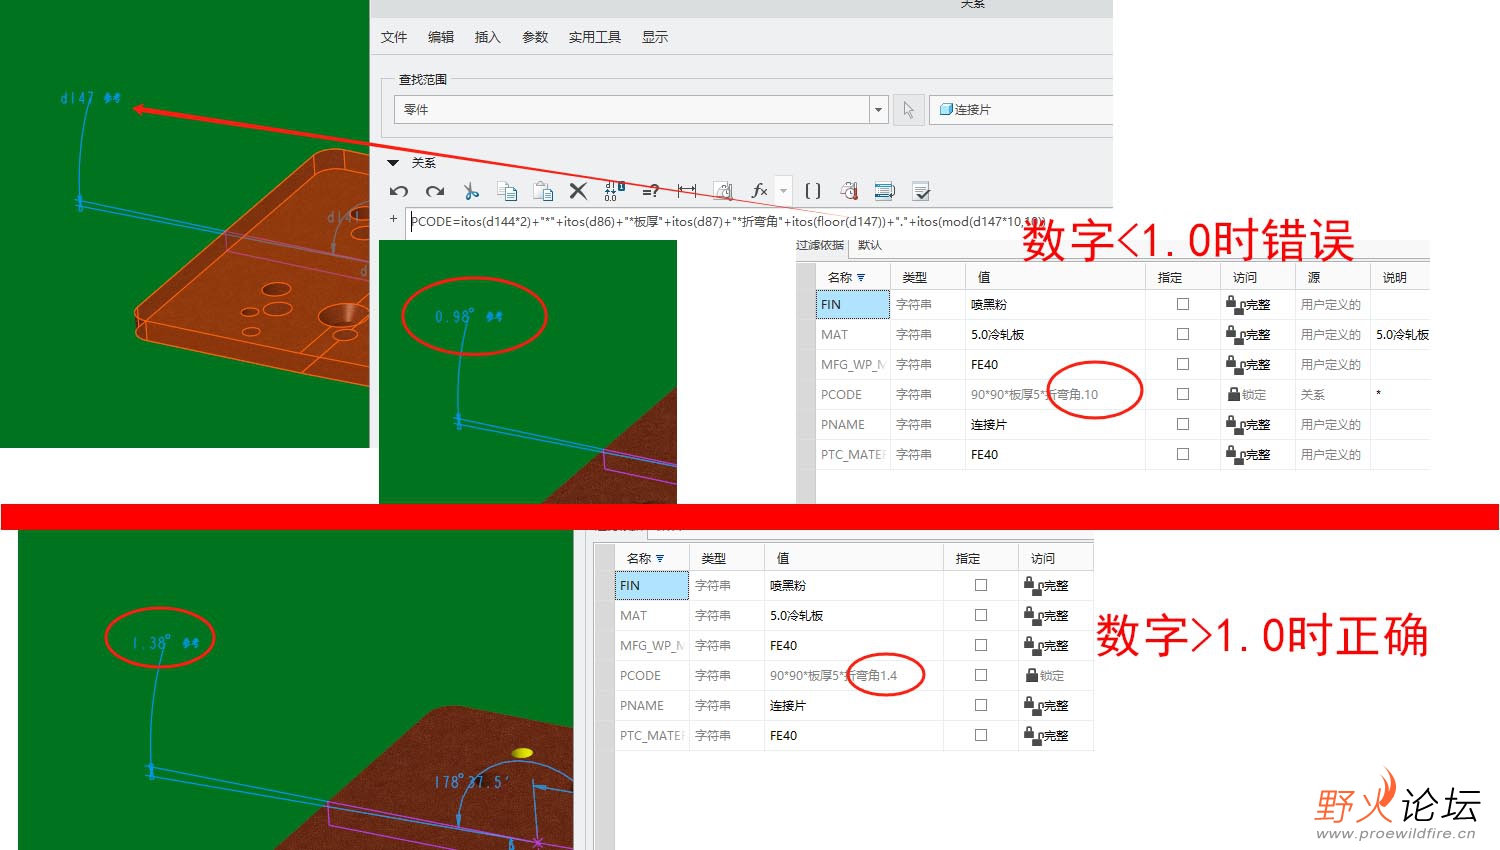Click the 名称 sort arrow in upper table
This screenshot has height=850, width=1500.
[861, 278]
